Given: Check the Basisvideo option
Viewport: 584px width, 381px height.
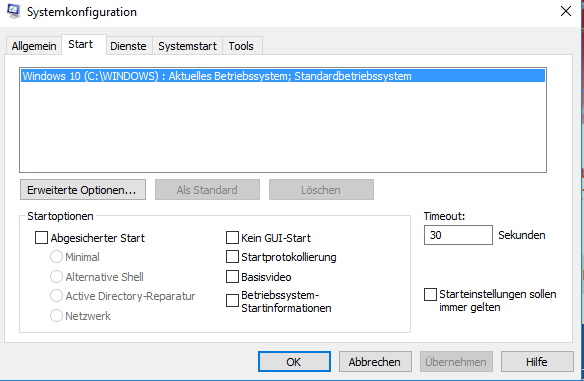Looking at the screenshot, I should click(x=232, y=277).
